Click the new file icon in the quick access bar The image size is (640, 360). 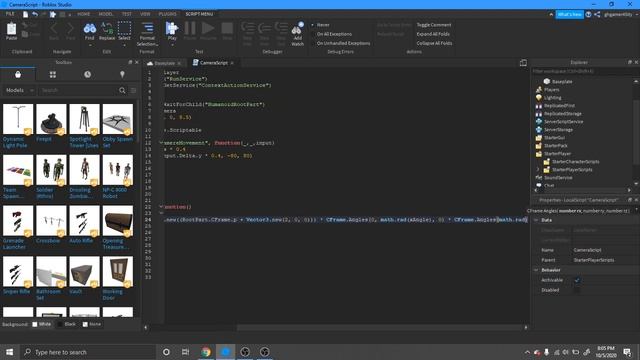pyautogui.click(x=25, y=14)
